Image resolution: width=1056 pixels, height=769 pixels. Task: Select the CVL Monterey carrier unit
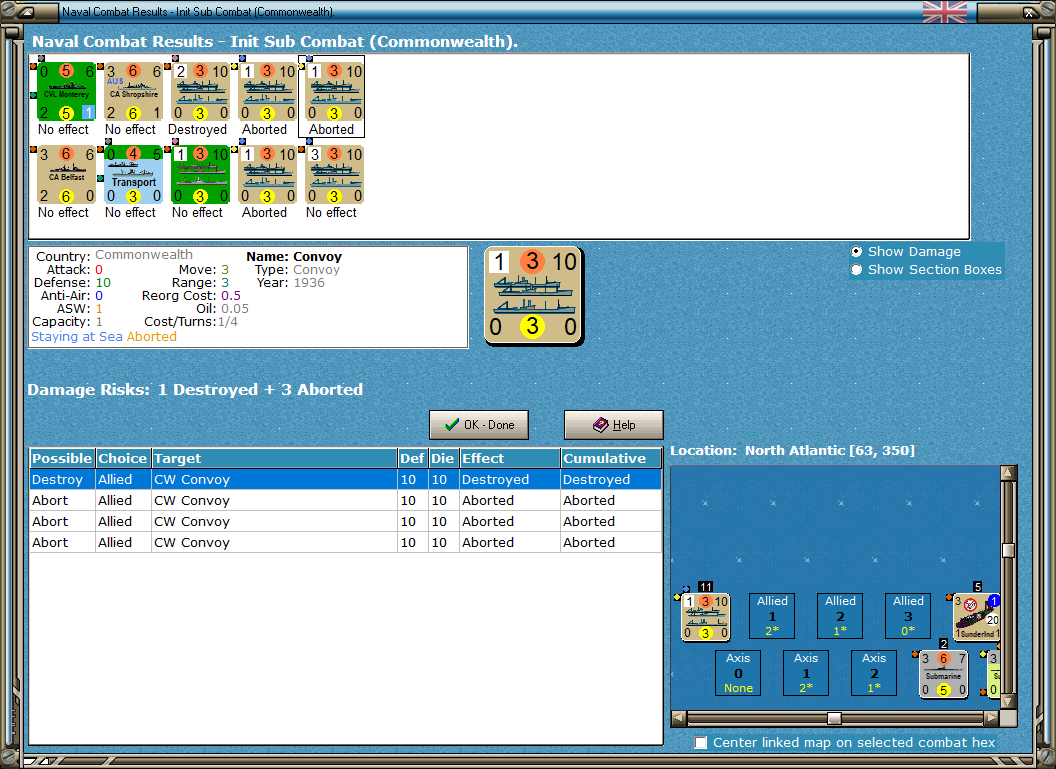(66, 92)
